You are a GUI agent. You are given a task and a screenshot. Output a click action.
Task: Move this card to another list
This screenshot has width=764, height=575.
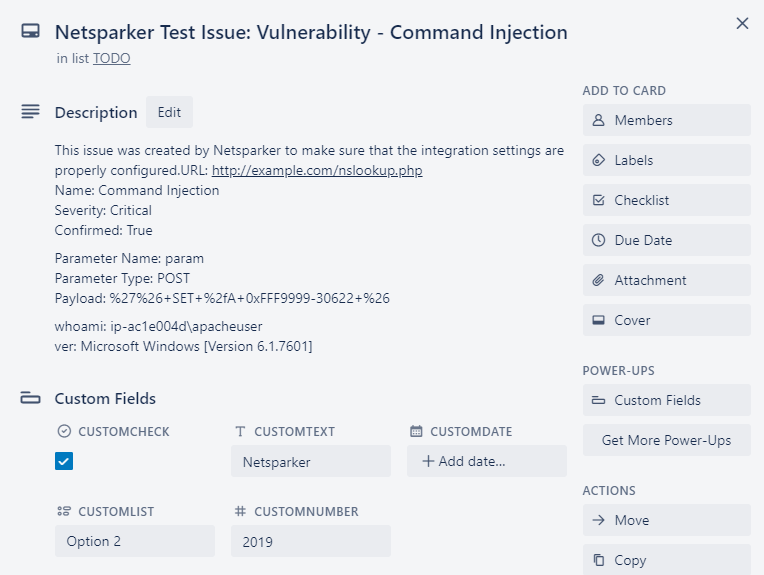pos(666,520)
